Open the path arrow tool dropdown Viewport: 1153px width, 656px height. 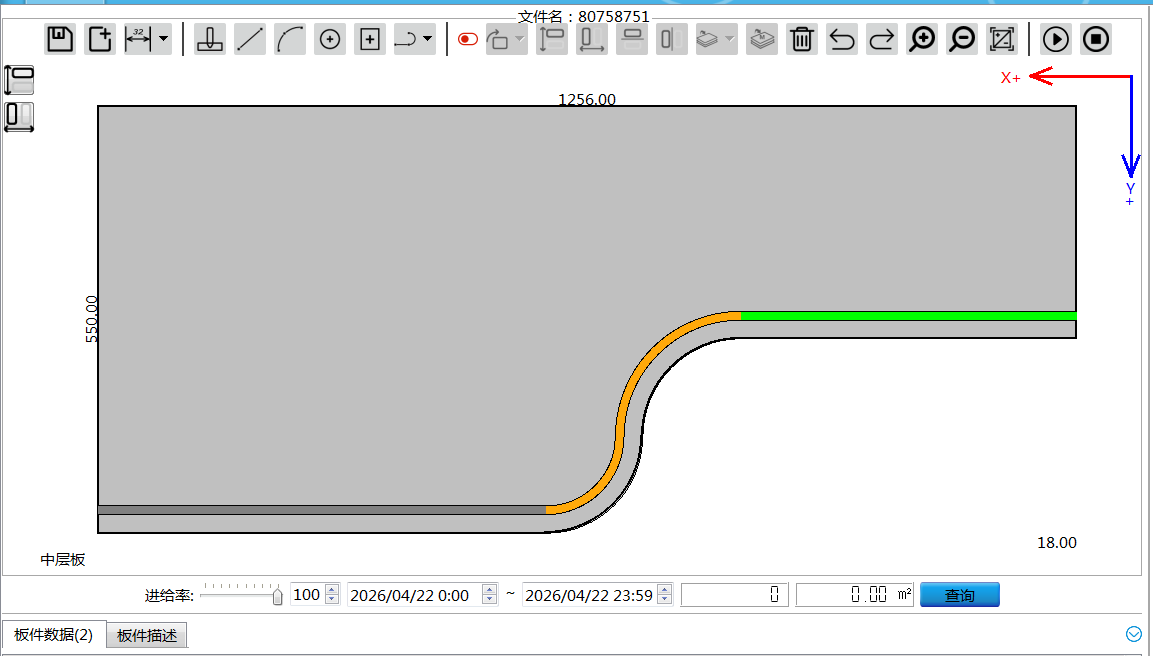pyautogui.click(x=427, y=39)
